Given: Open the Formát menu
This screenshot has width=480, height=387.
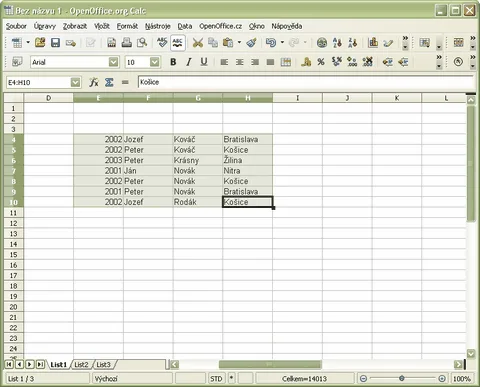Looking at the screenshot, I should coord(127,26).
